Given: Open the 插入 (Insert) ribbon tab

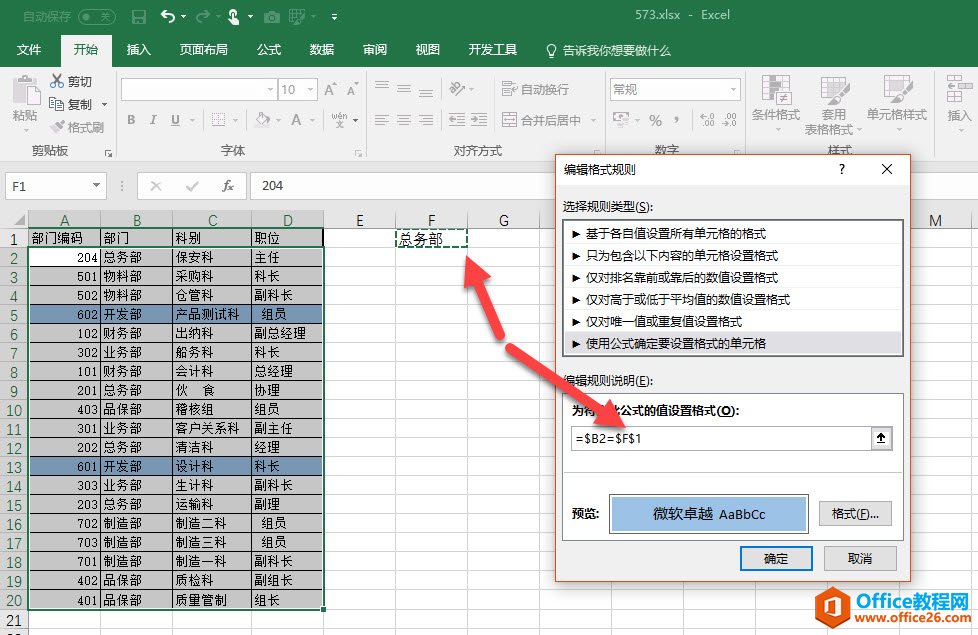Looking at the screenshot, I should pos(139,50).
